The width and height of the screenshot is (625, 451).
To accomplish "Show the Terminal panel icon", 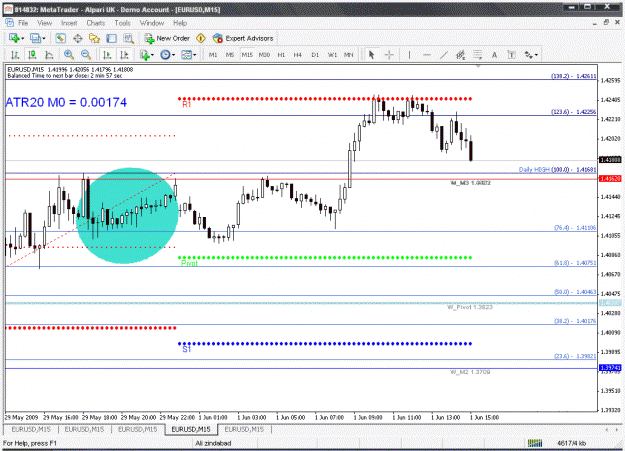I will [111, 38].
